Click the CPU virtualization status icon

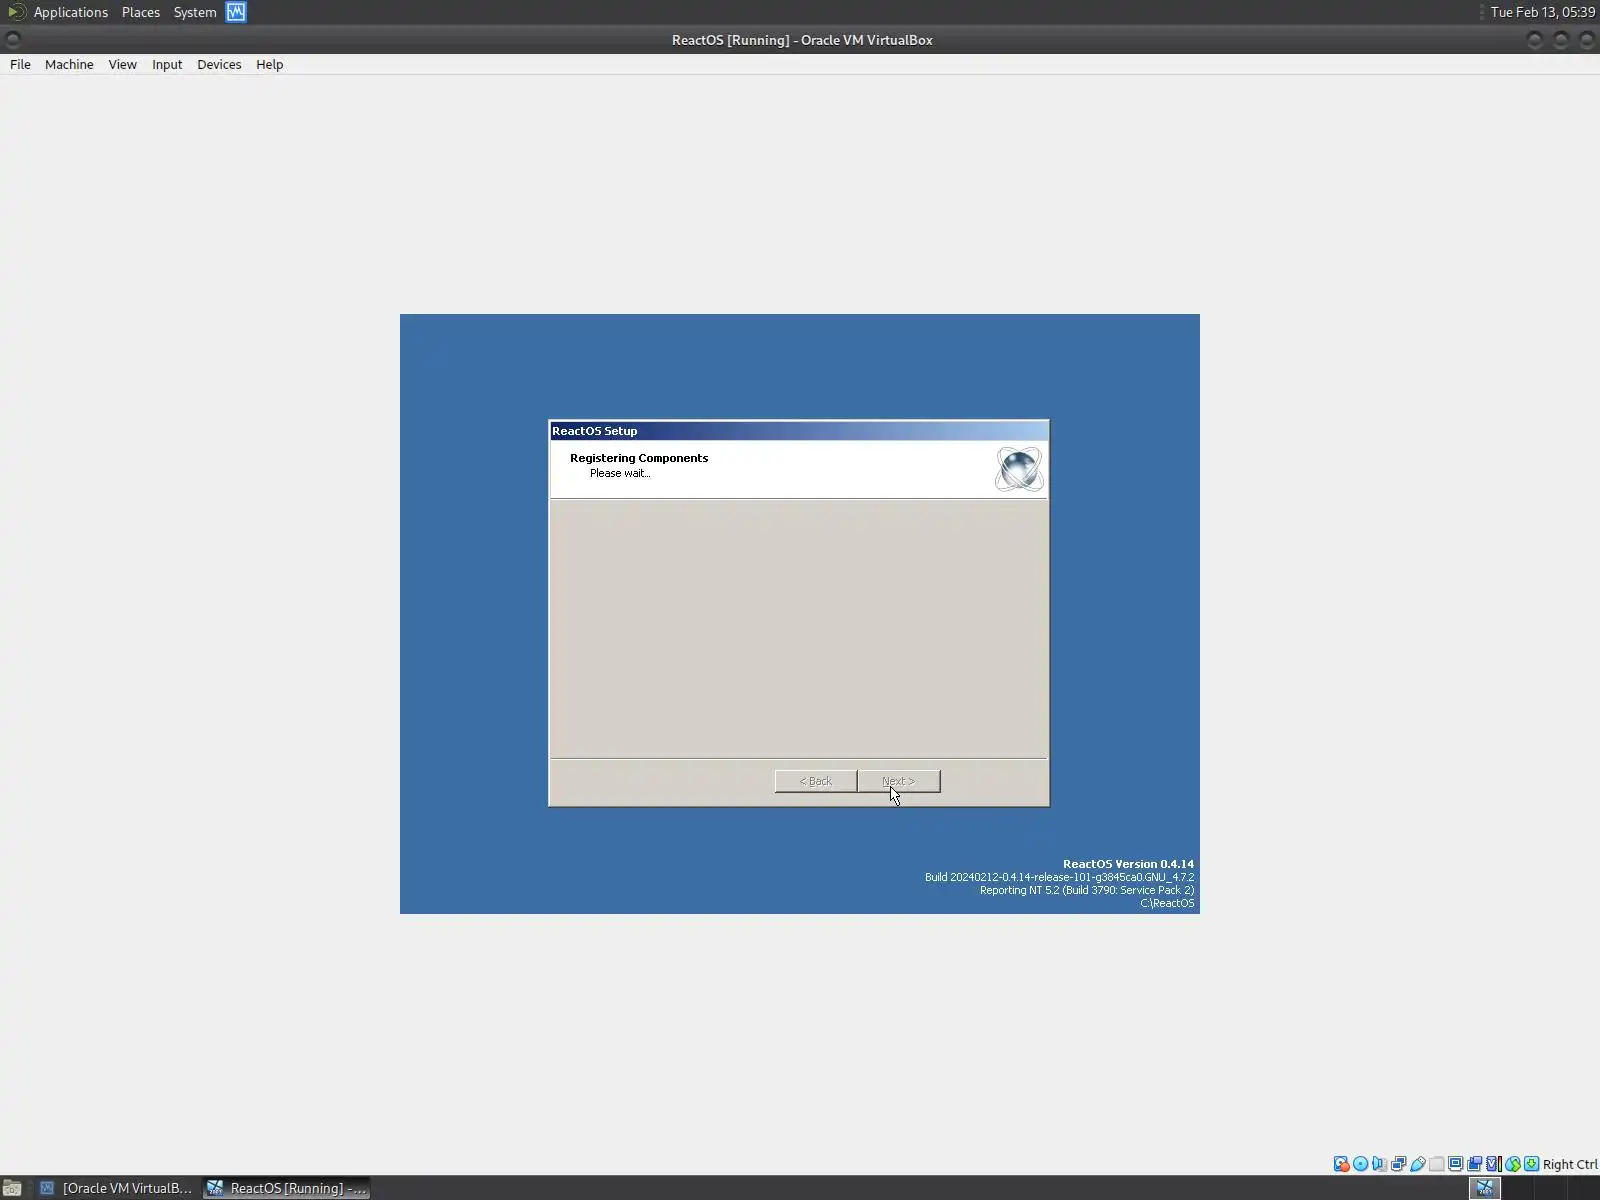[1494, 1164]
